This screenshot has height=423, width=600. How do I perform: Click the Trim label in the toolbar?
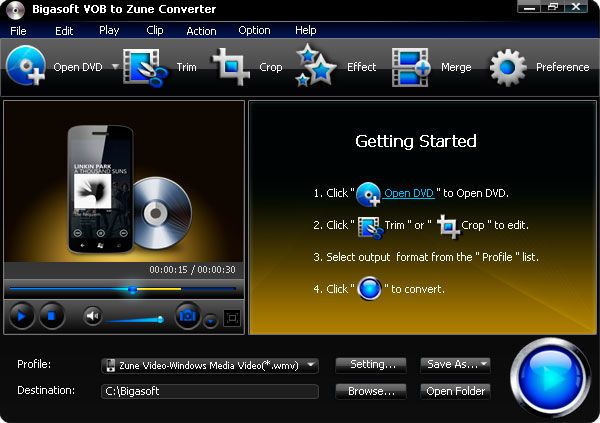186,67
